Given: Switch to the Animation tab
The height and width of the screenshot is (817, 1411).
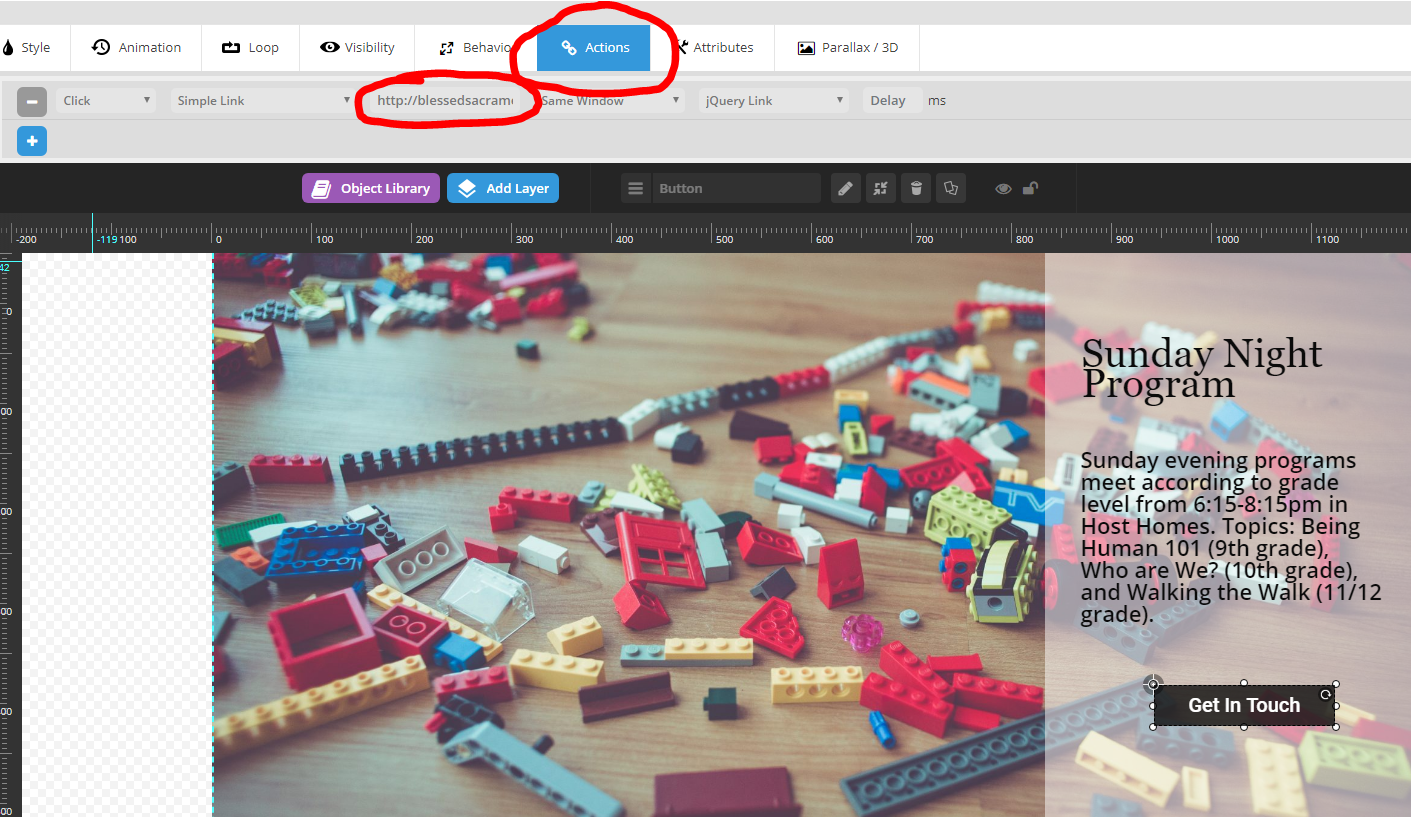Looking at the screenshot, I should coord(137,47).
